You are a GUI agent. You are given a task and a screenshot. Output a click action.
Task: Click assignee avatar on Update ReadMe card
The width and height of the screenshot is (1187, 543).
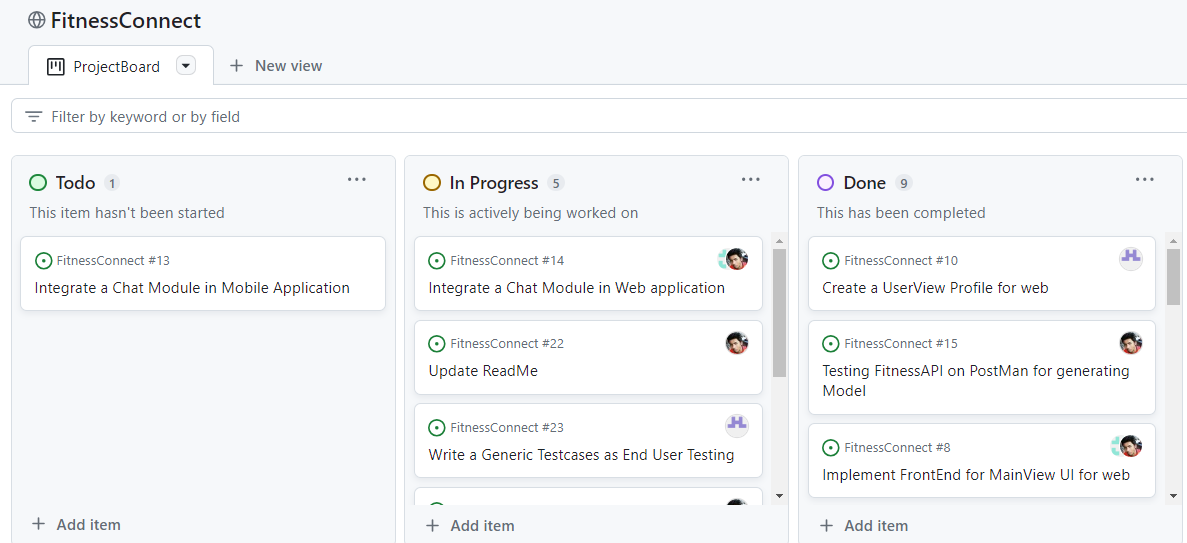pos(737,343)
